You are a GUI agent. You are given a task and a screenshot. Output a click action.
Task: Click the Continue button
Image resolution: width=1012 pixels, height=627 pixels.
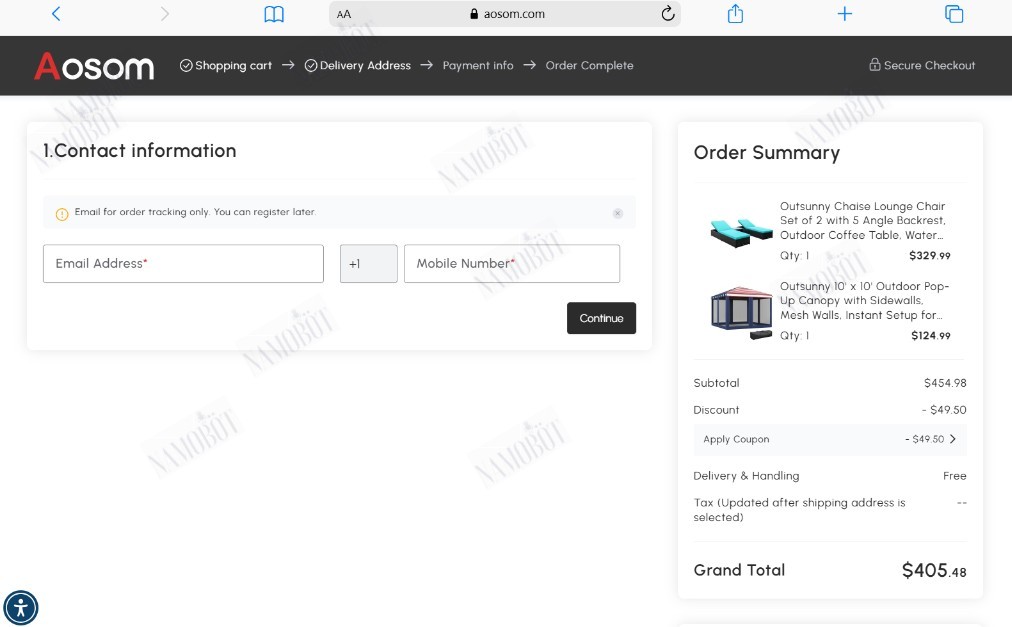point(602,318)
